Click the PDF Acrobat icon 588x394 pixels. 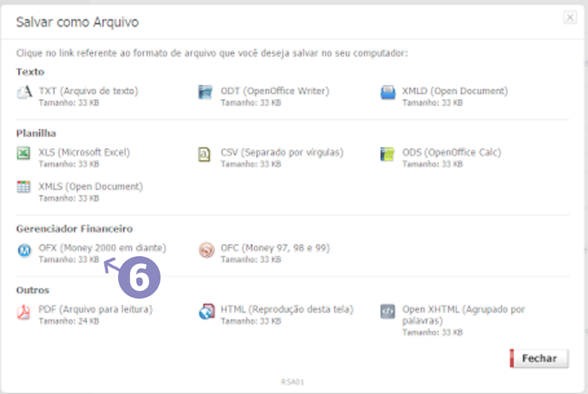[x=24, y=312]
